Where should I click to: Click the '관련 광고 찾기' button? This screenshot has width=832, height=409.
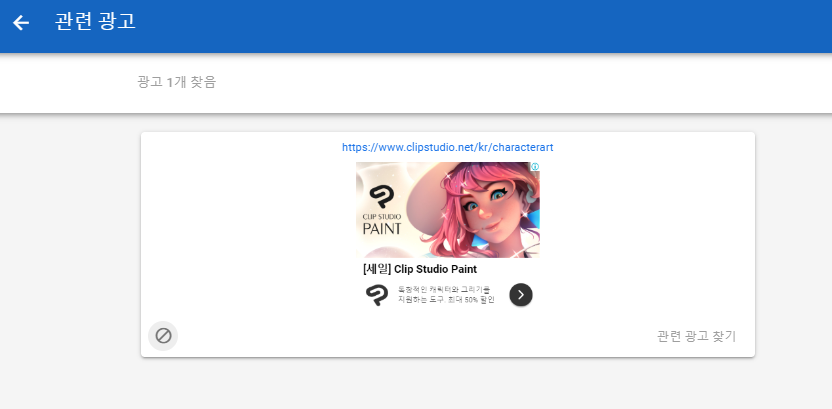point(696,336)
